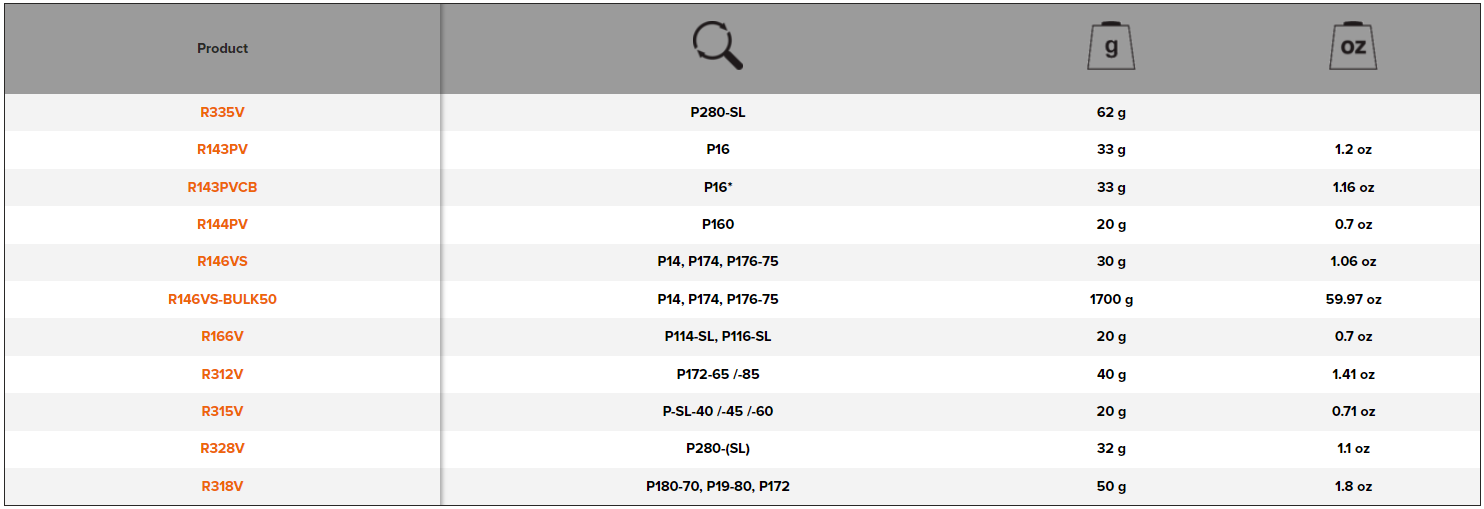Screen dimensions: 1484x509
Task: Click the P114-SL, P116-SL cell
Action: 717,336
